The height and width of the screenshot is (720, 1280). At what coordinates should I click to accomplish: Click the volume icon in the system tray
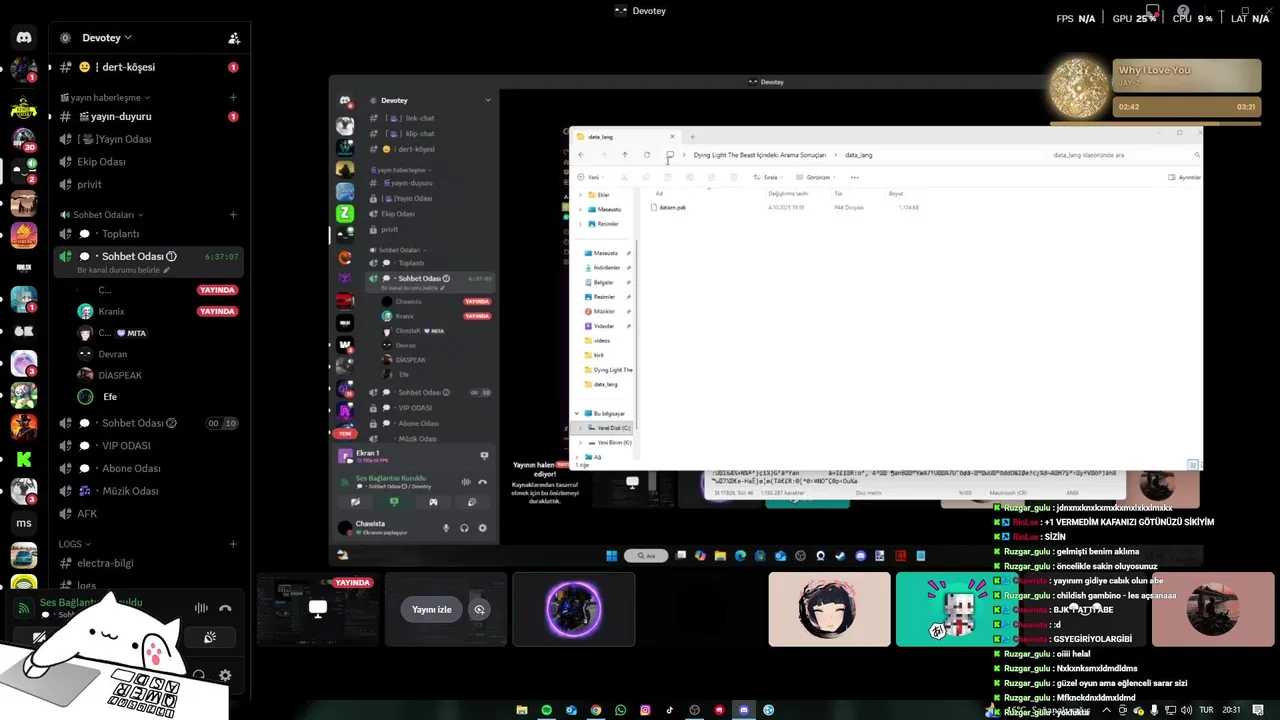pos(1185,710)
